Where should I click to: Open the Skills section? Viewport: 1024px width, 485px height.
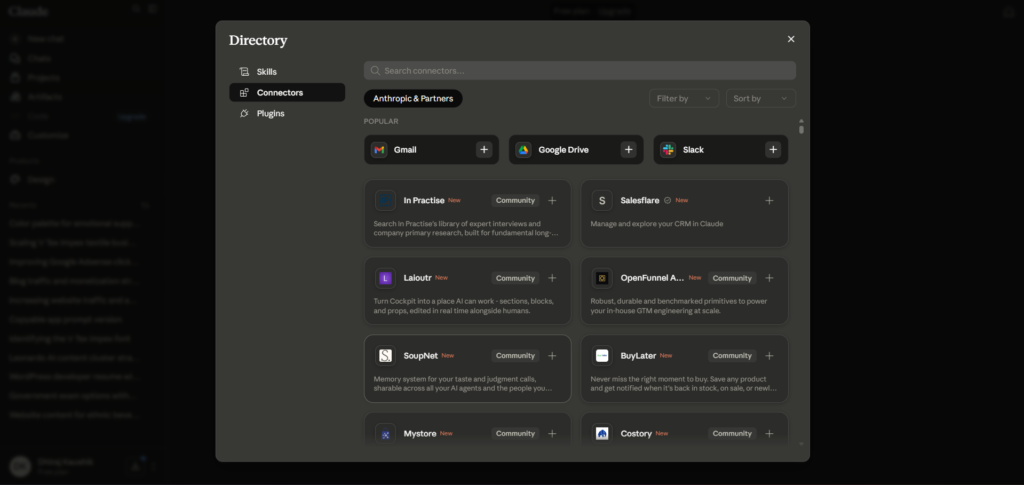(287, 72)
